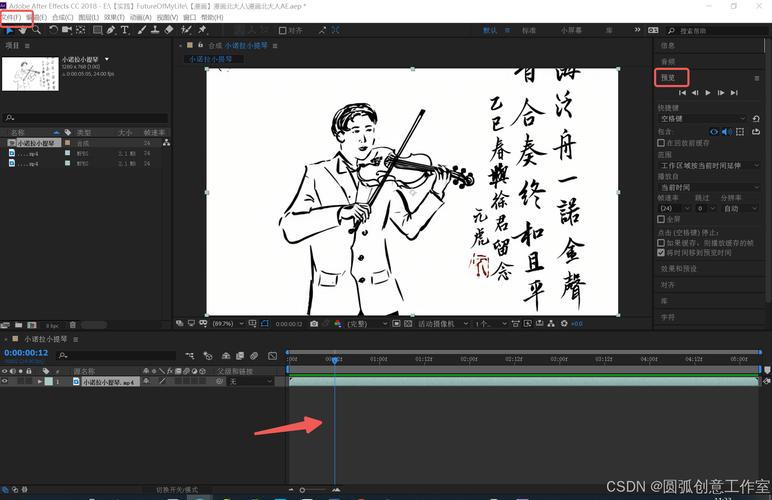
Task: Click the composition flowchart icon in viewer bar
Action: [x=551, y=324]
